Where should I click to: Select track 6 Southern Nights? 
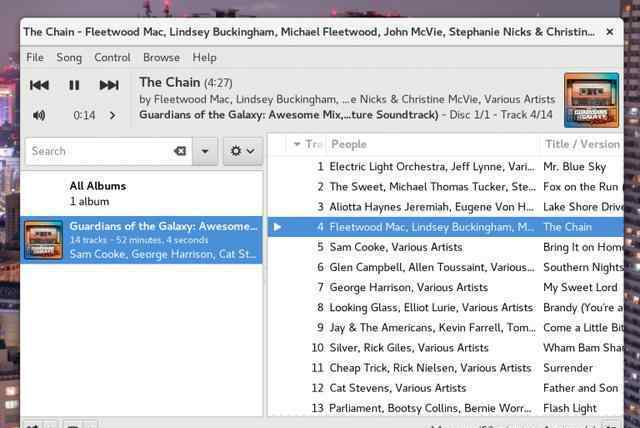coord(446,267)
